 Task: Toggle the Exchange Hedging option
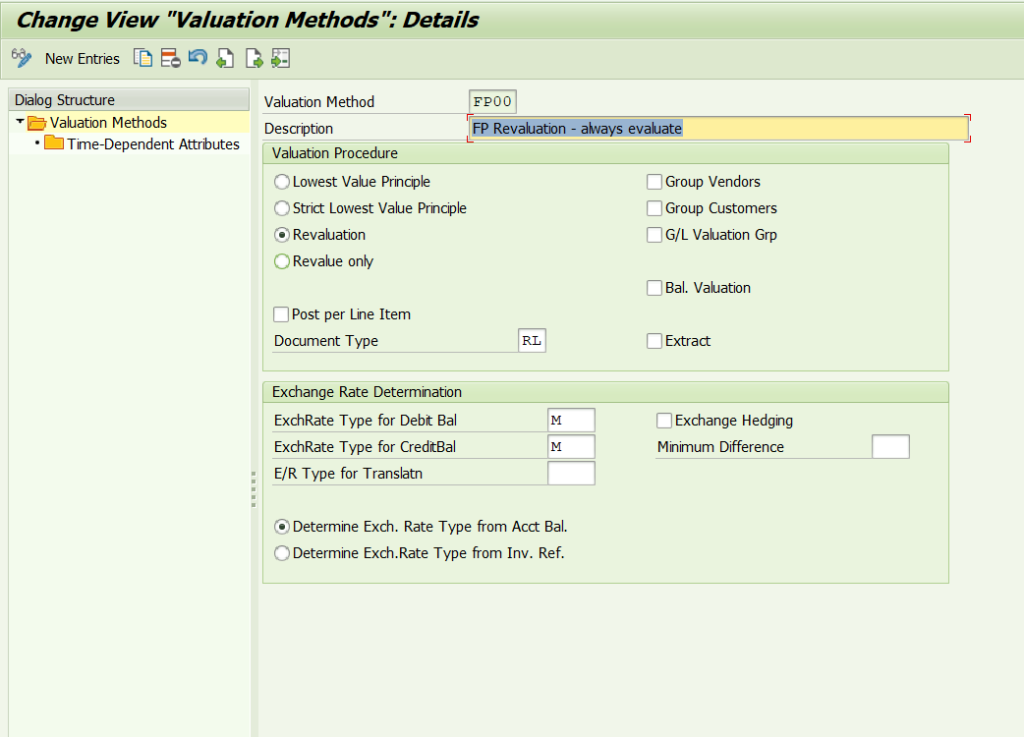[x=663, y=420]
